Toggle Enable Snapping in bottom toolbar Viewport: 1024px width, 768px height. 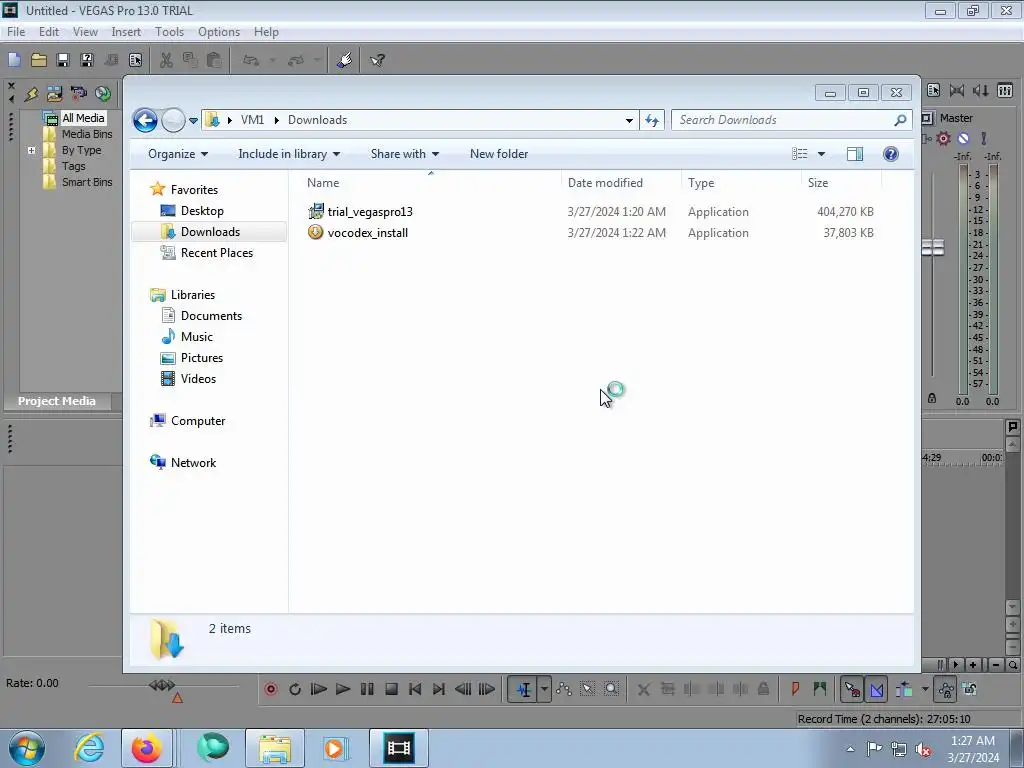click(852, 689)
